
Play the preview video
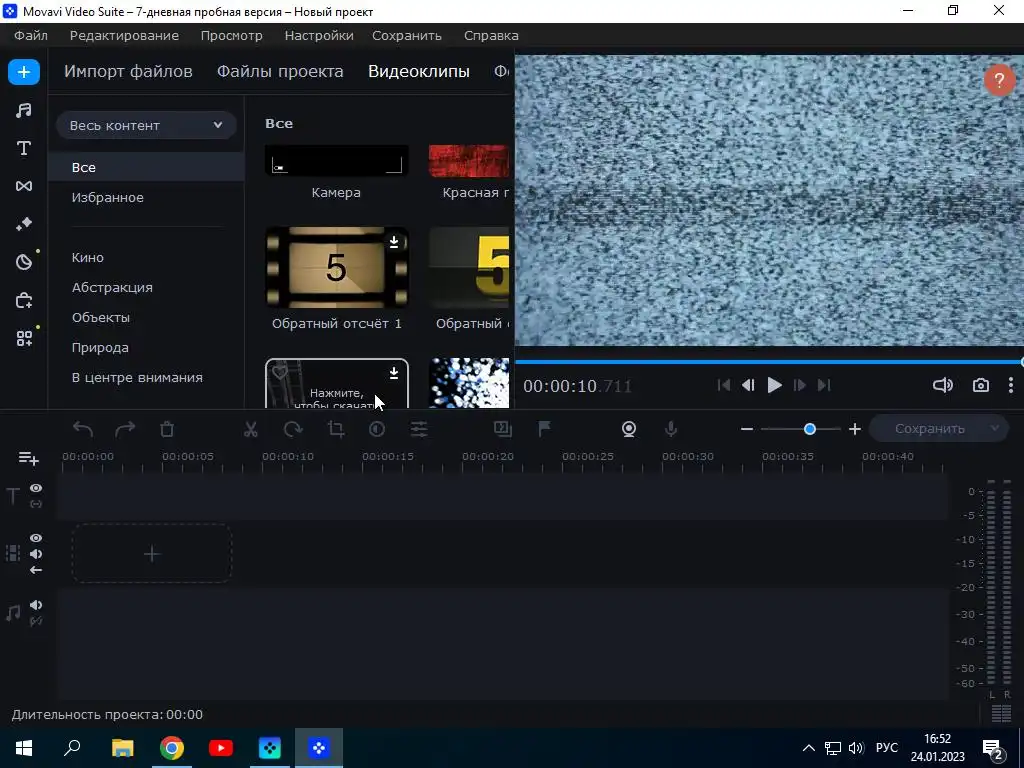point(774,385)
